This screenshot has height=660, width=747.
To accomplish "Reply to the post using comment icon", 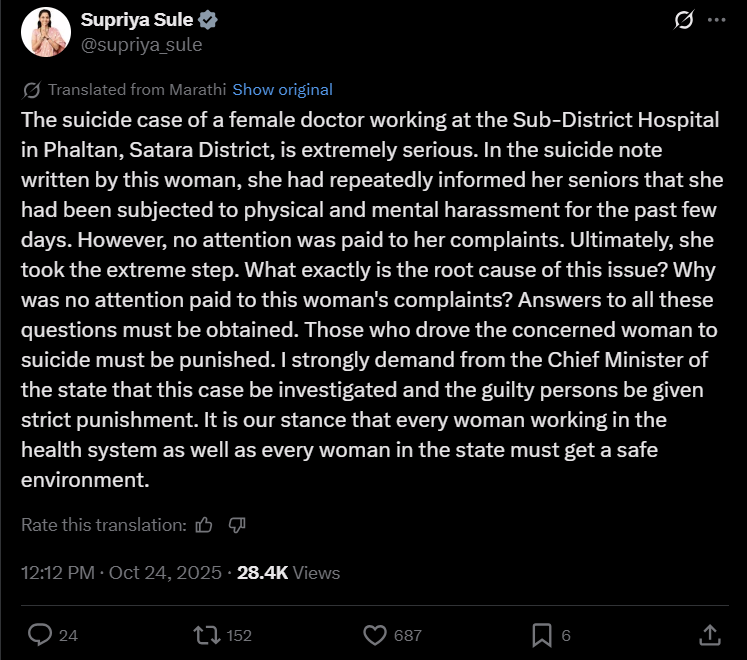I will [x=40, y=635].
